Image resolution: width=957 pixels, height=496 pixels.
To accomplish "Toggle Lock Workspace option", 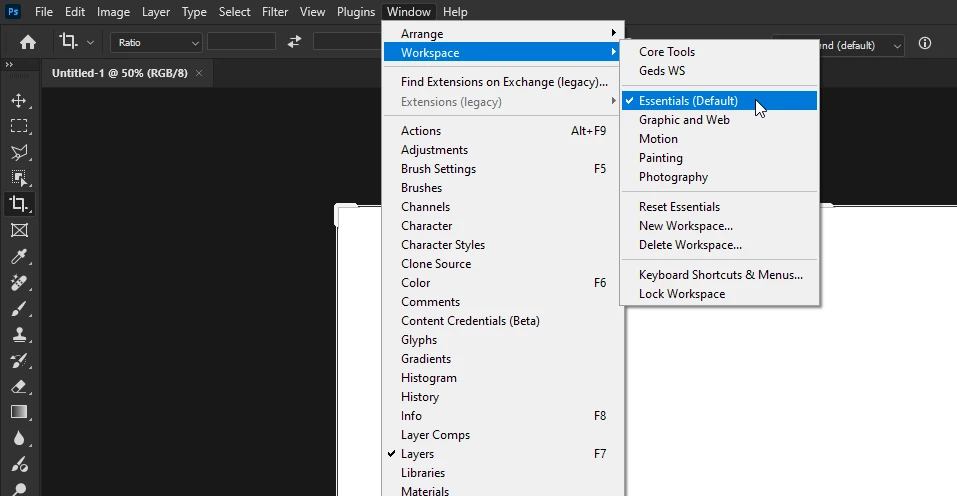I will click(719, 293).
